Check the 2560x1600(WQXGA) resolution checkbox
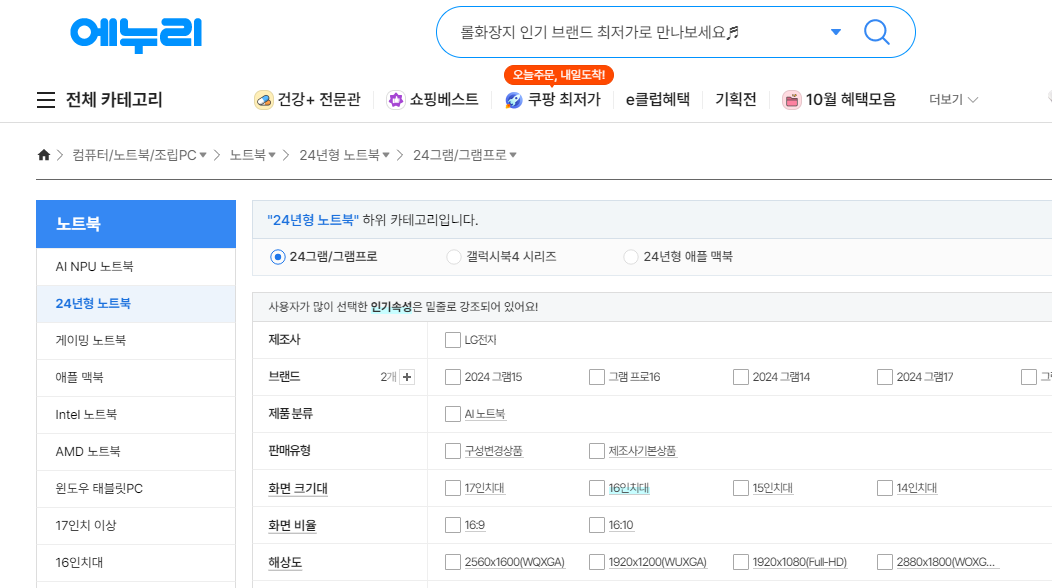Viewport: 1052px width, 588px height. coord(453,562)
